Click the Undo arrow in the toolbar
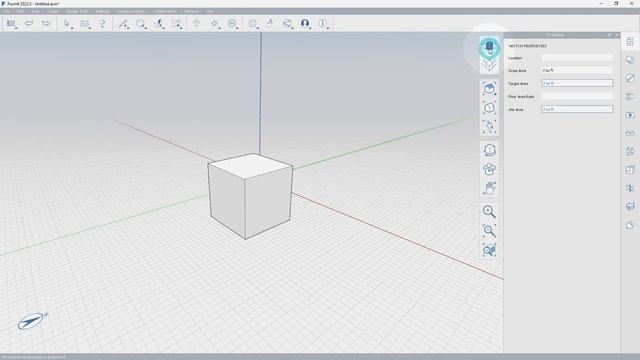Viewport: 640px width, 360px height. (x=29, y=23)
